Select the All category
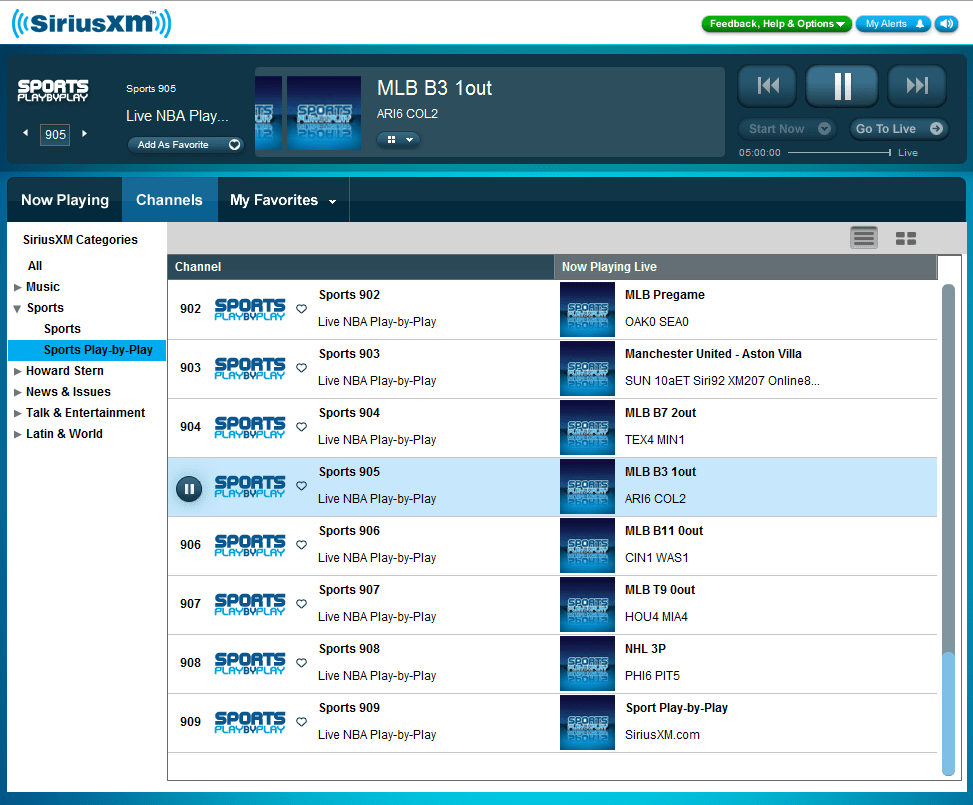Viewport: 973px width, 805px height. (x=35, y=266)
